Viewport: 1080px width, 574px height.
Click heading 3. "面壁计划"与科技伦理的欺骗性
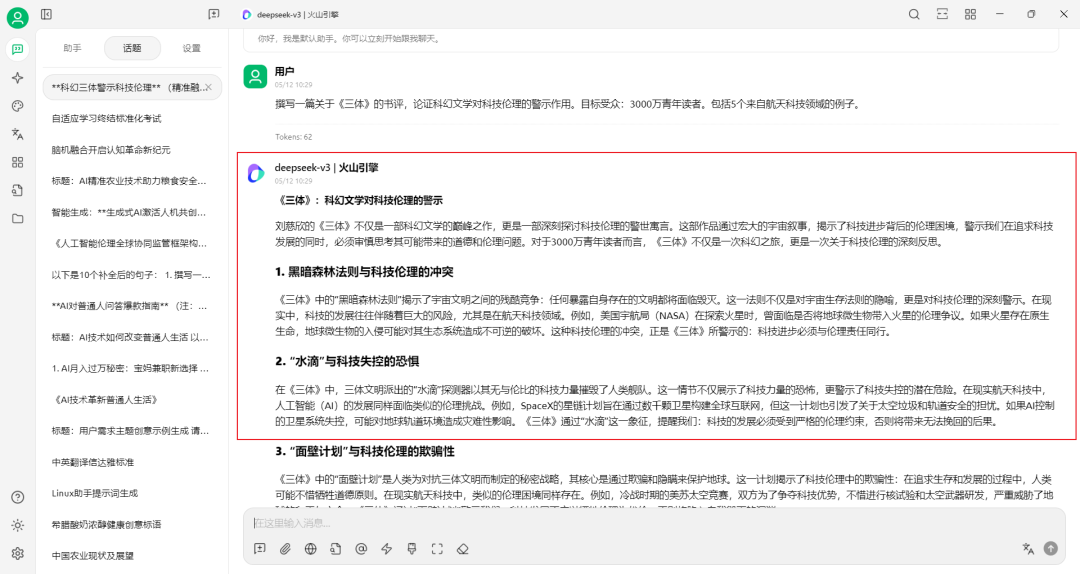364,451
